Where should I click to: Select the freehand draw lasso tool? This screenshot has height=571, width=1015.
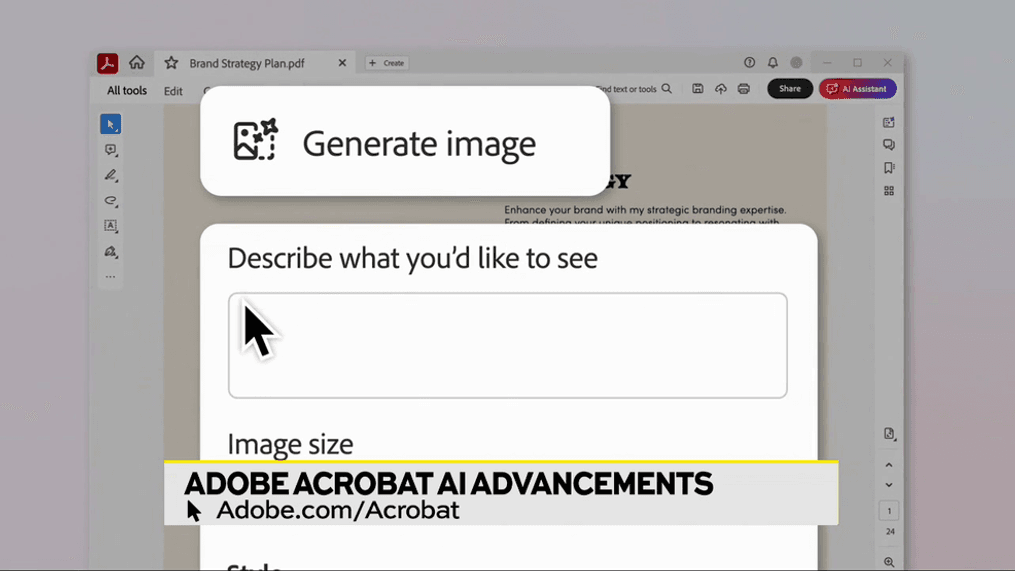(x=111, y=201)
